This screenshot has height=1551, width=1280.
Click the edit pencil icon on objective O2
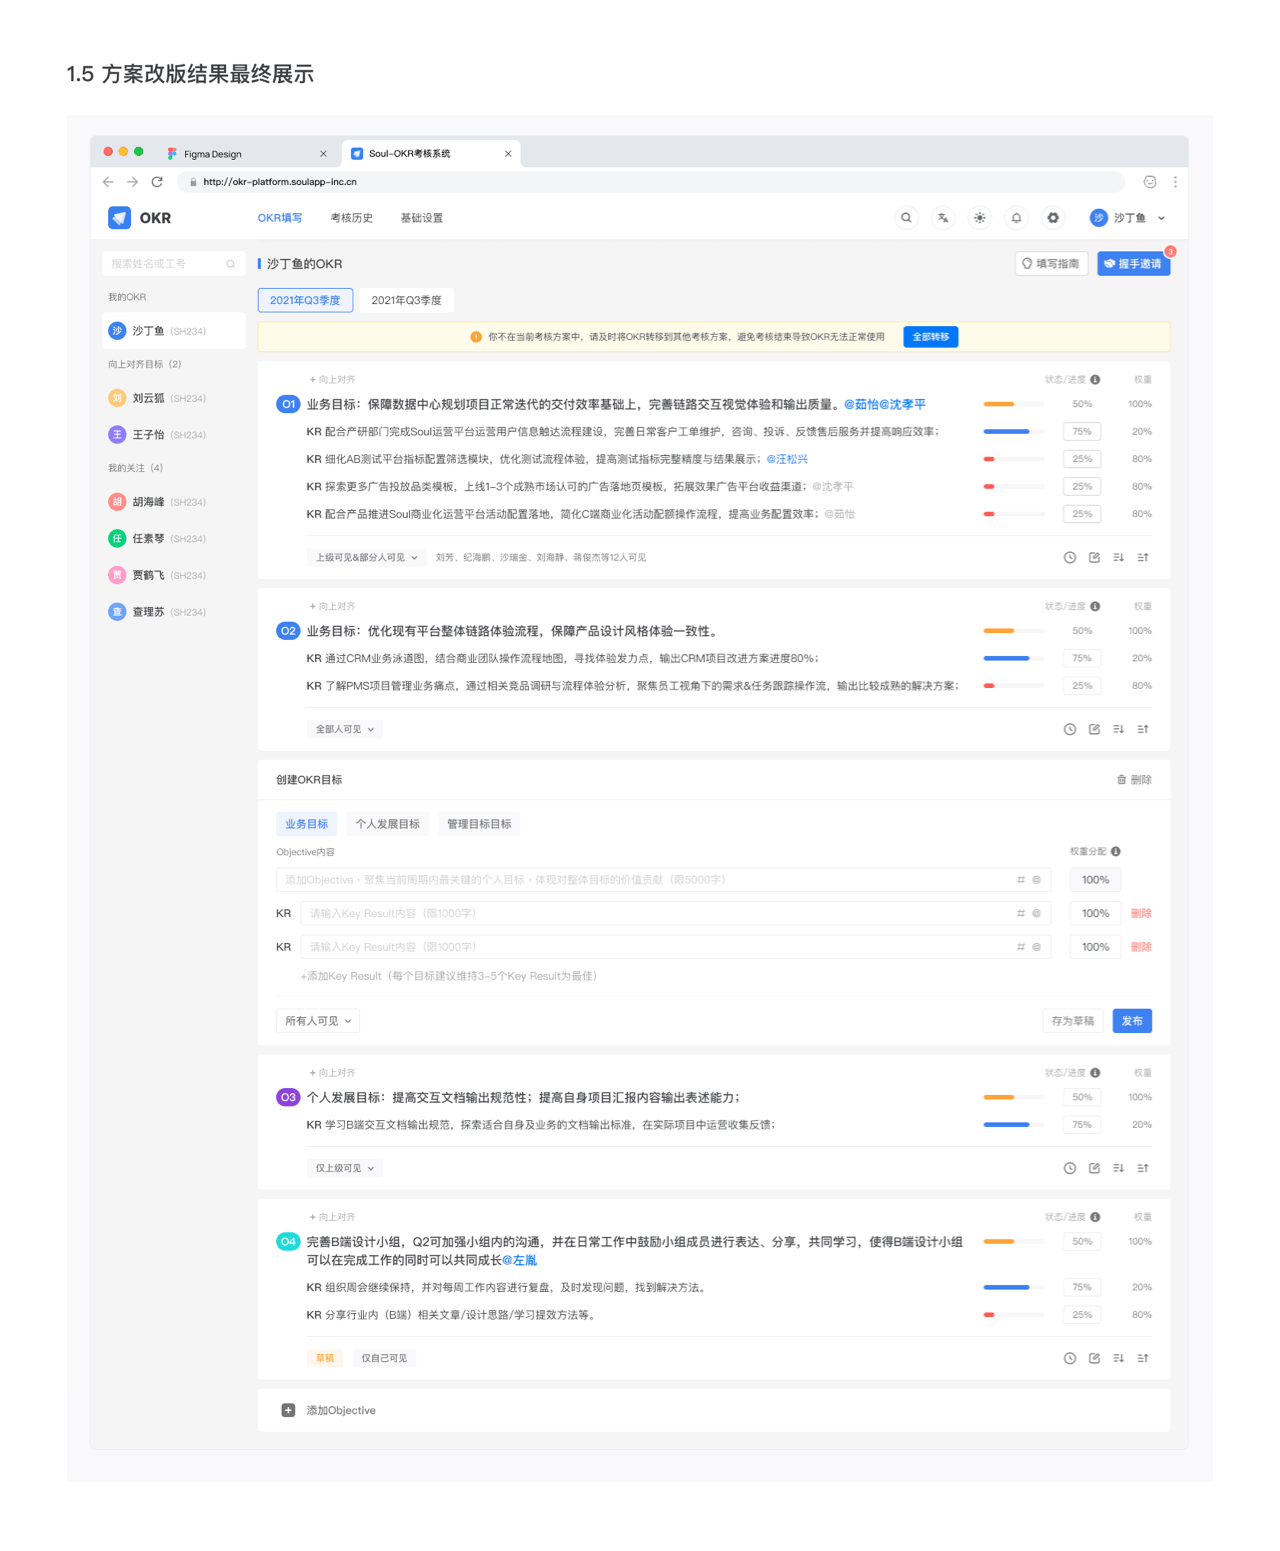pos(1094,729)
